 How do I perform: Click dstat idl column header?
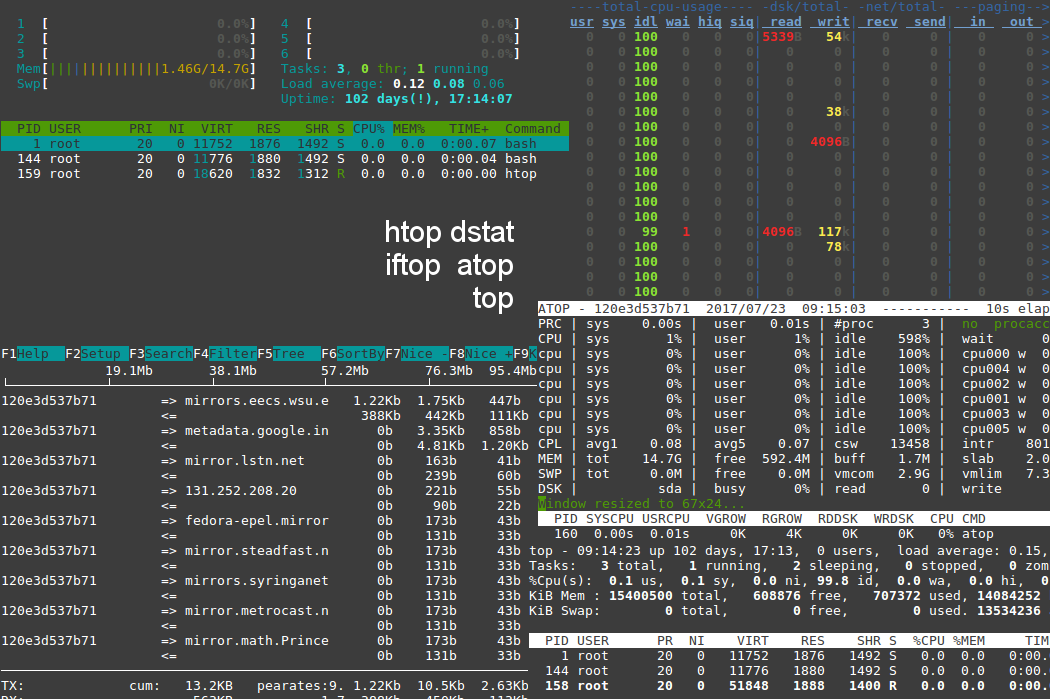pos(646,22)
